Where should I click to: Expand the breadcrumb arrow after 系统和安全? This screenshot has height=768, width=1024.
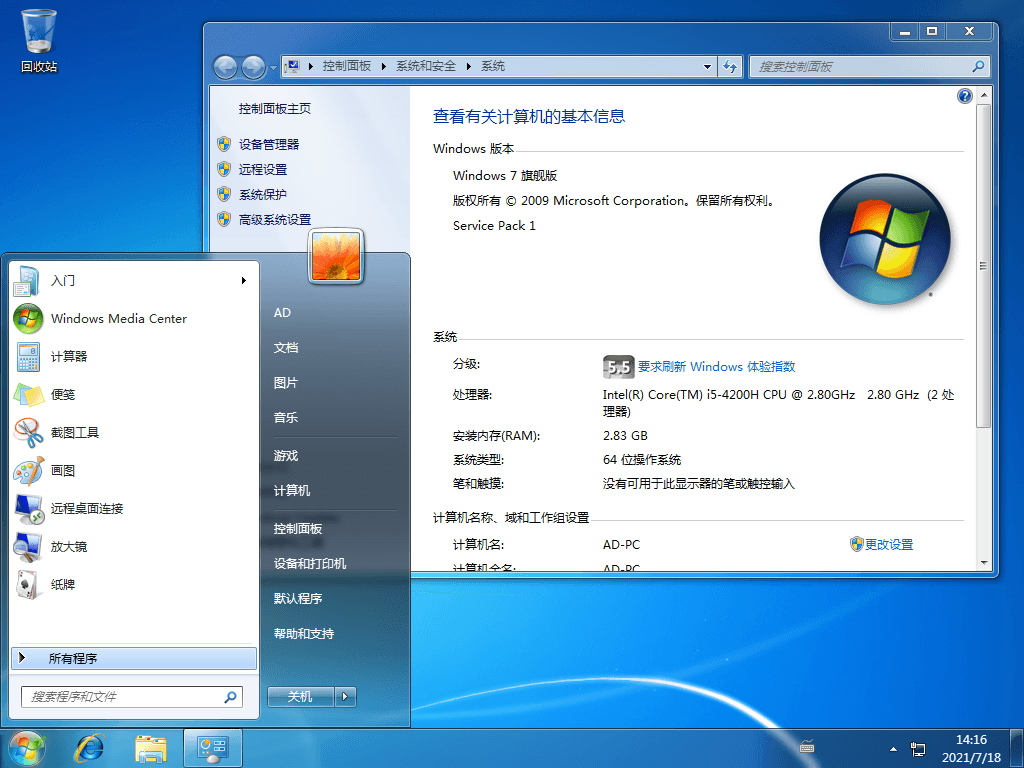468,66
